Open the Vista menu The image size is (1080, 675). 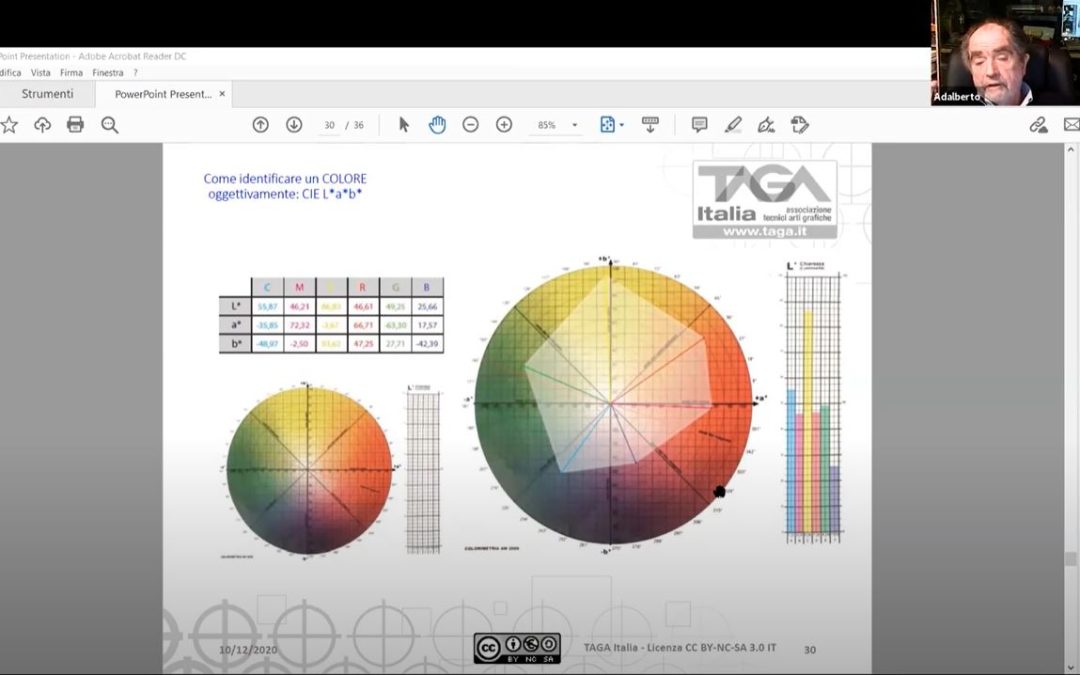(41, 73)
